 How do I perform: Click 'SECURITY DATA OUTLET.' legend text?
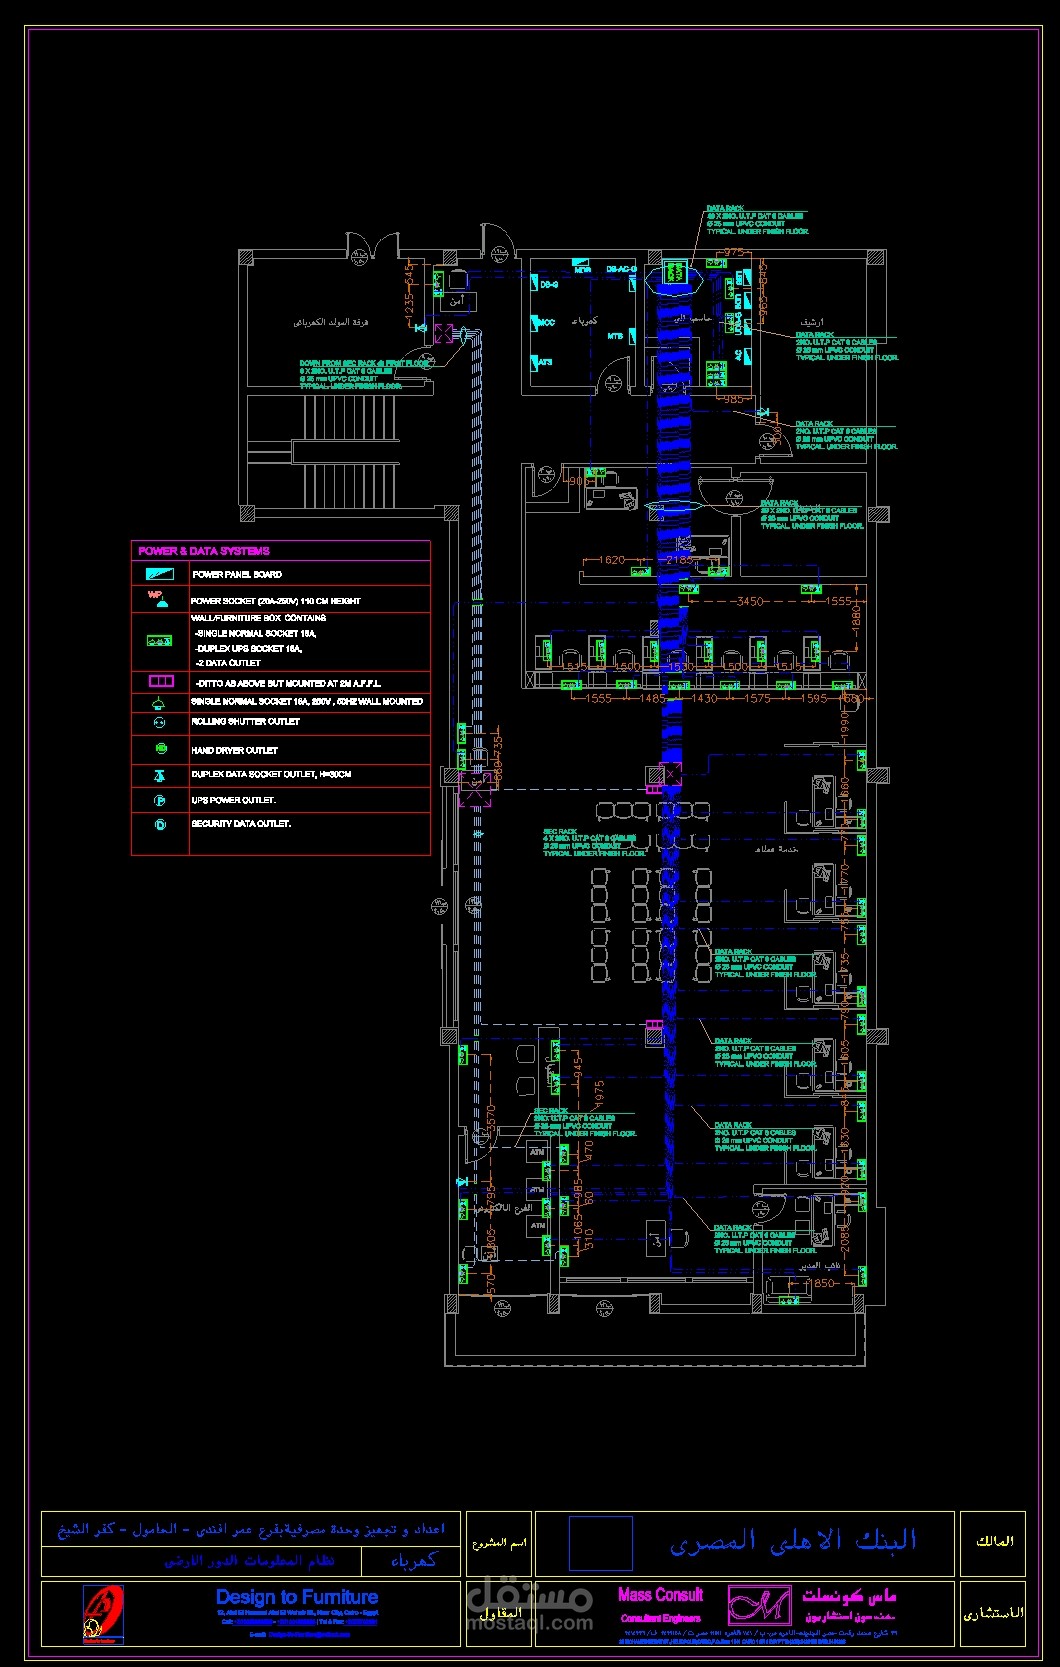241,825
